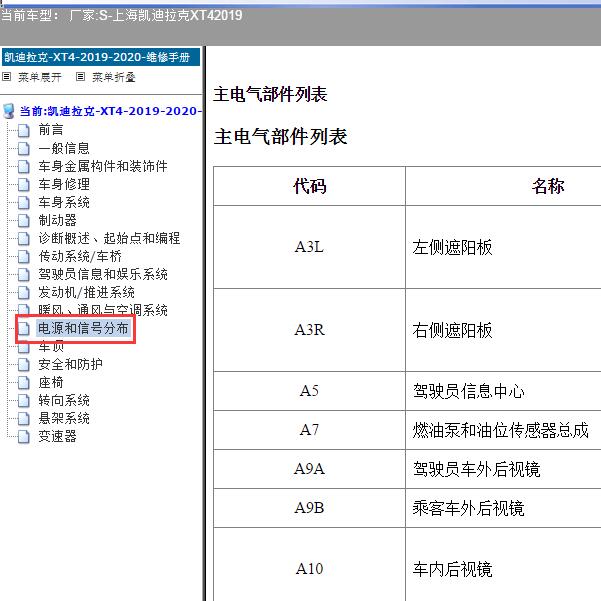Click the 菜单折叠 collapse menu button
The image size is (601, 601).
click(113, 77)
